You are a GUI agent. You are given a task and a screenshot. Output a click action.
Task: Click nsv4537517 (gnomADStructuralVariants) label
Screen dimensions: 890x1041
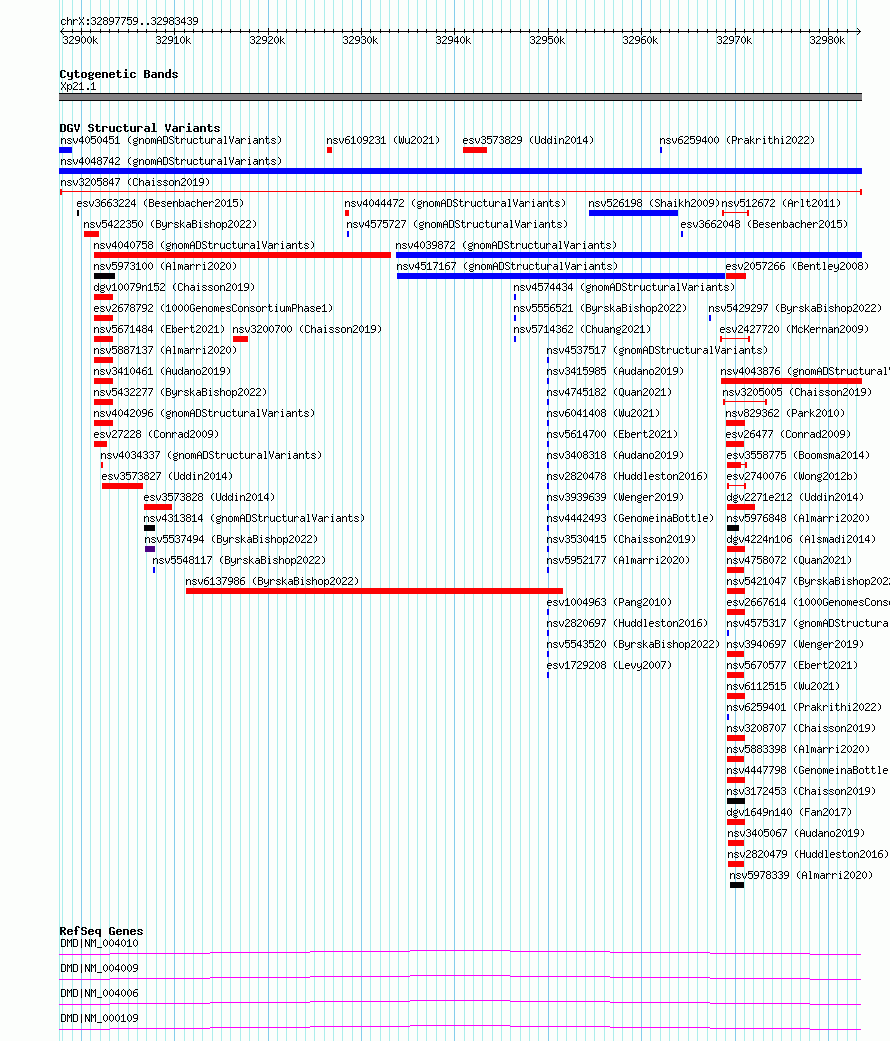click(657, 351)
